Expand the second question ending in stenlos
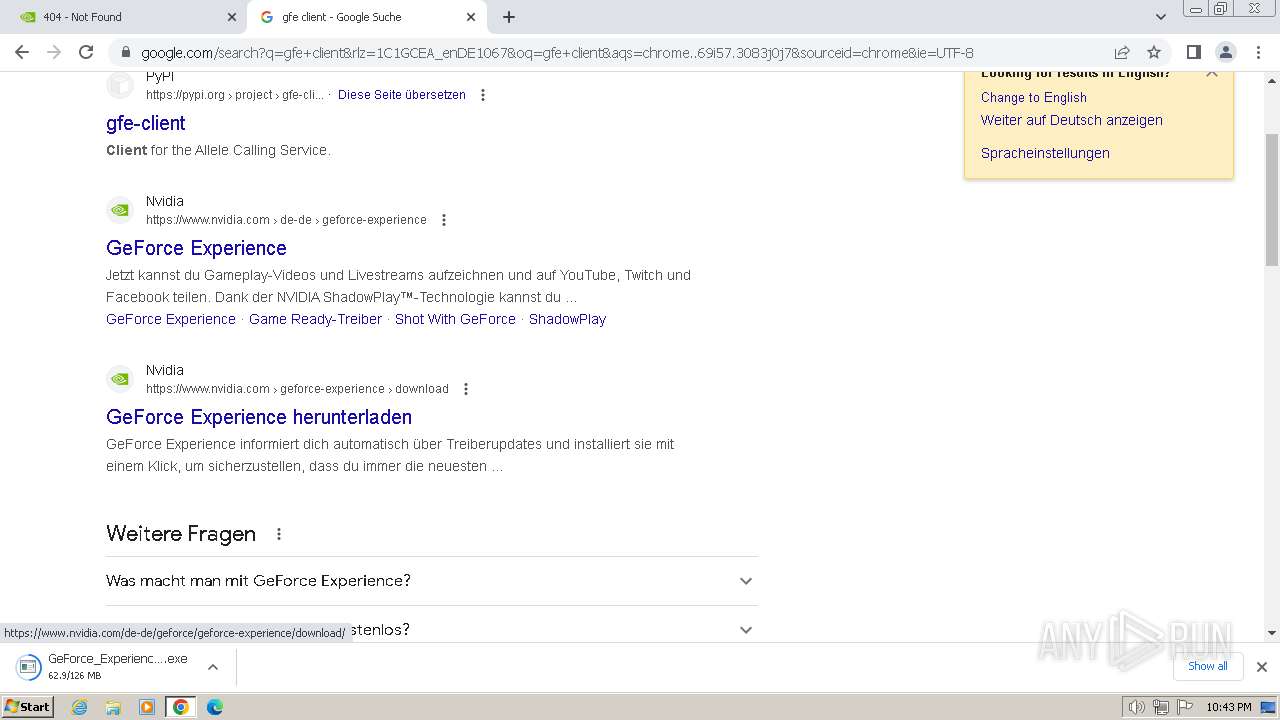 click(431, 629)
